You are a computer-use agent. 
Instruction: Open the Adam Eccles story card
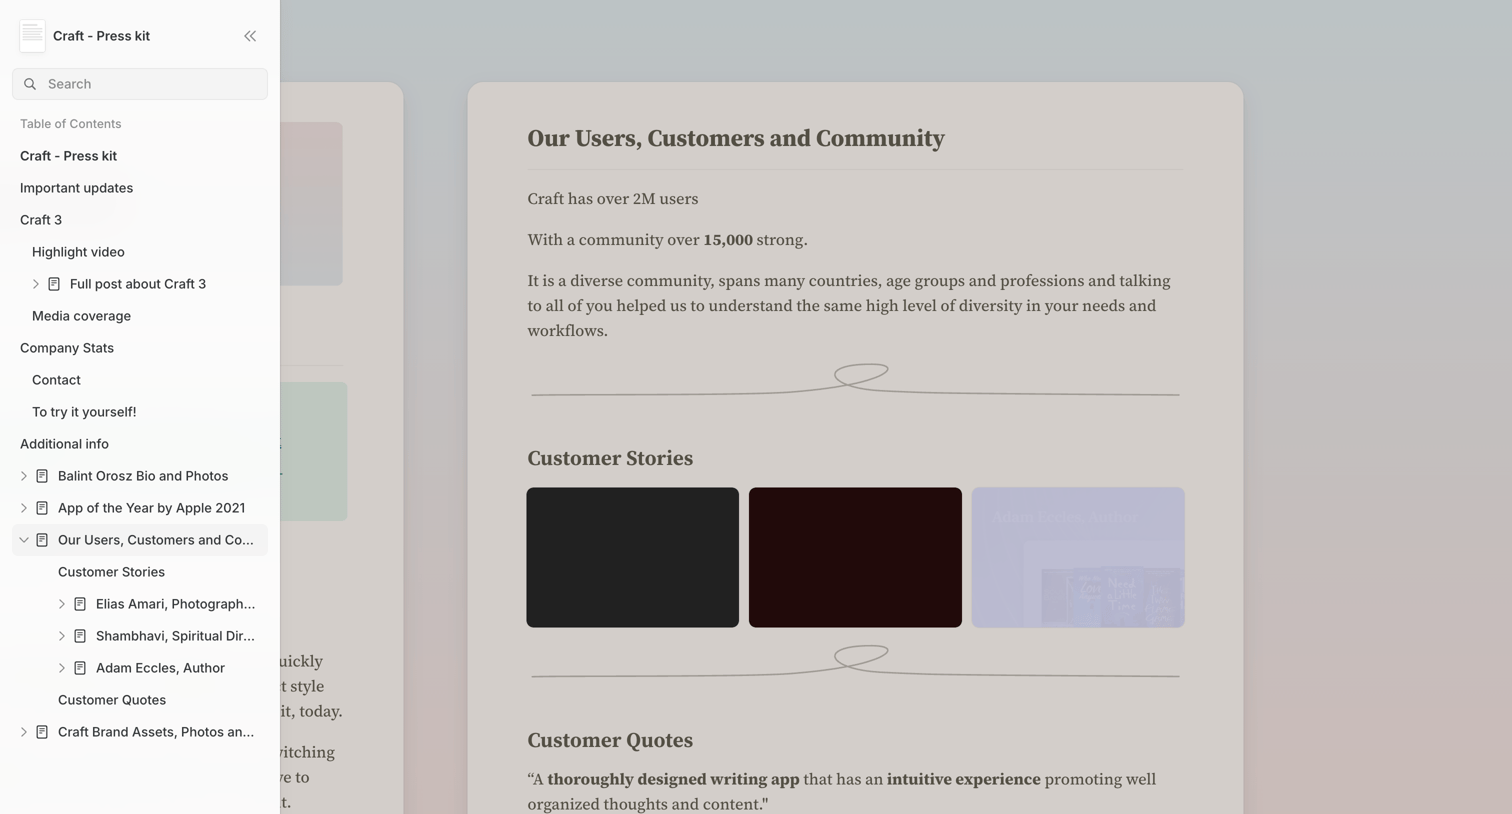click(x=1078, y=558)
